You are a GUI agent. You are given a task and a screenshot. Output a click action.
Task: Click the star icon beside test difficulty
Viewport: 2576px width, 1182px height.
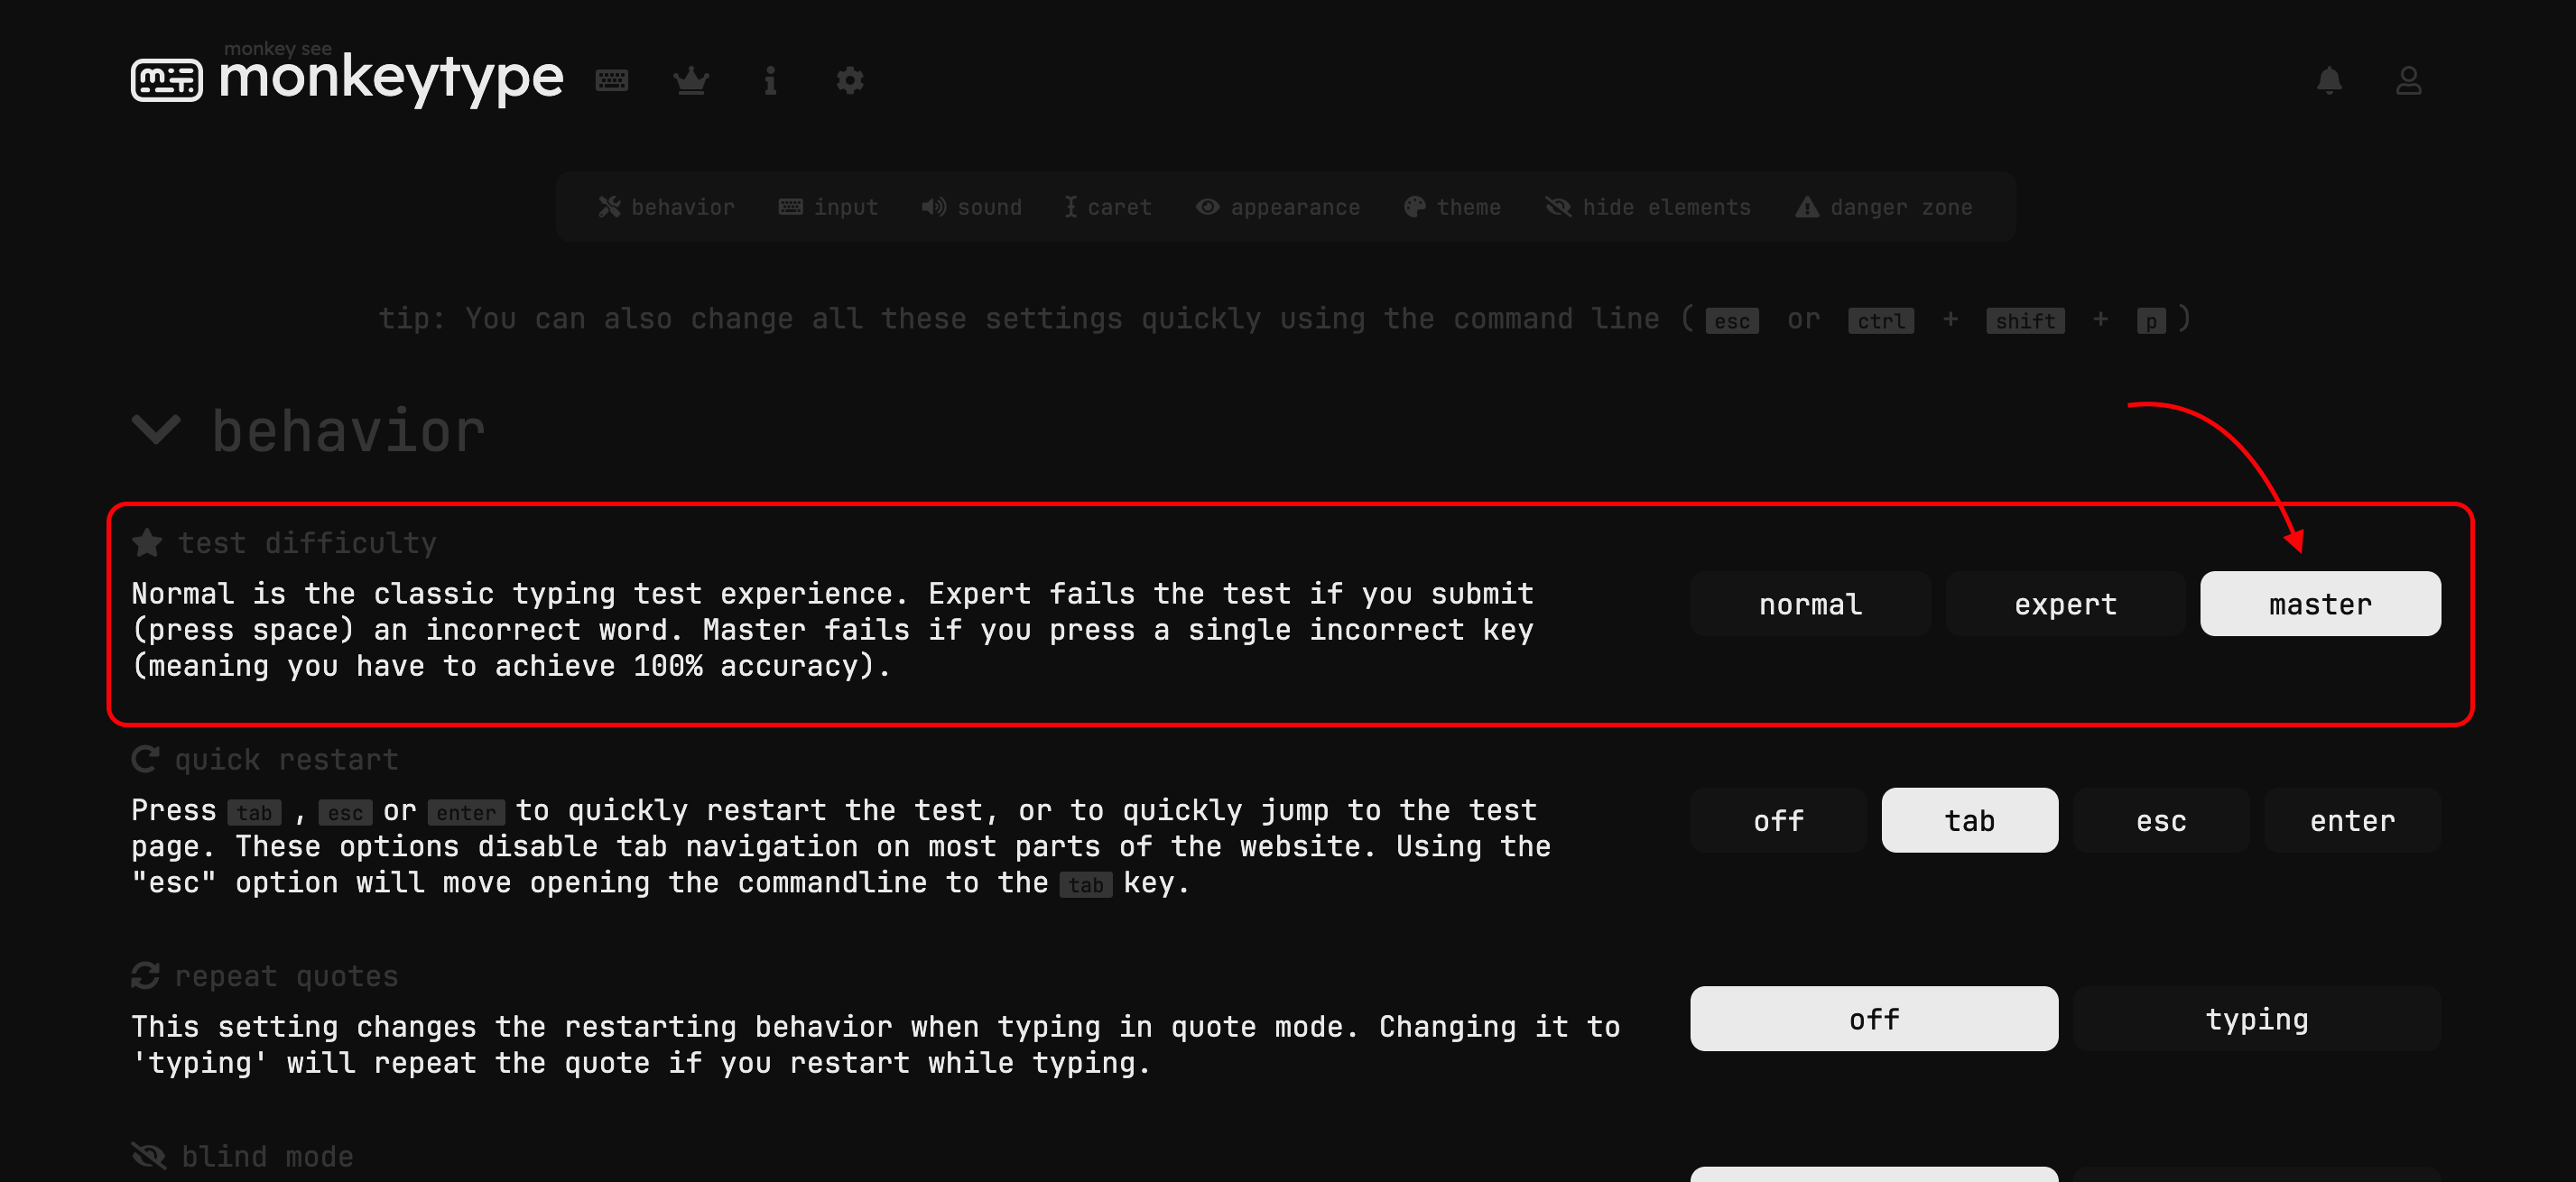[147, 543]
